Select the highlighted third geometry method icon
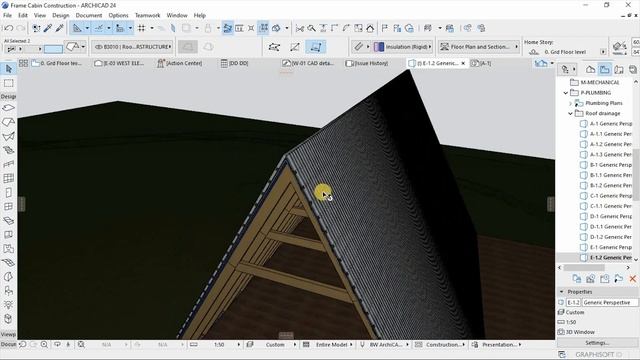The height and width of the screenshot is (360, 640). 316,47
